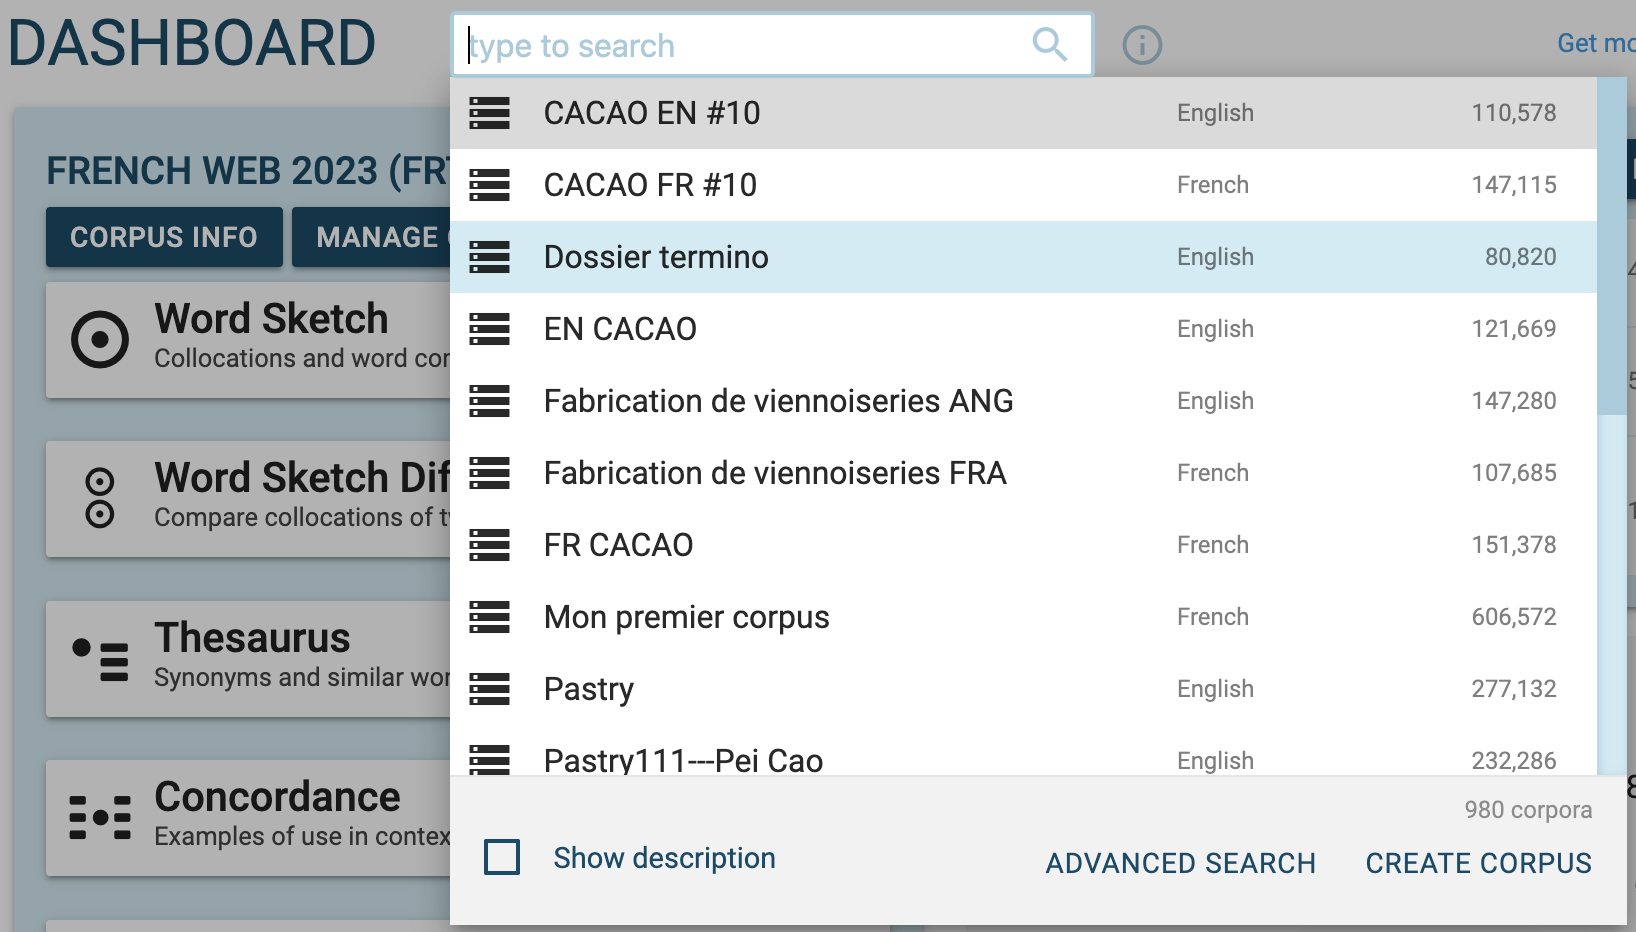Open the info icon beside search box
Image resolution: width=1636 pixels, height=932 pixels.
(x=1142, y=45)
